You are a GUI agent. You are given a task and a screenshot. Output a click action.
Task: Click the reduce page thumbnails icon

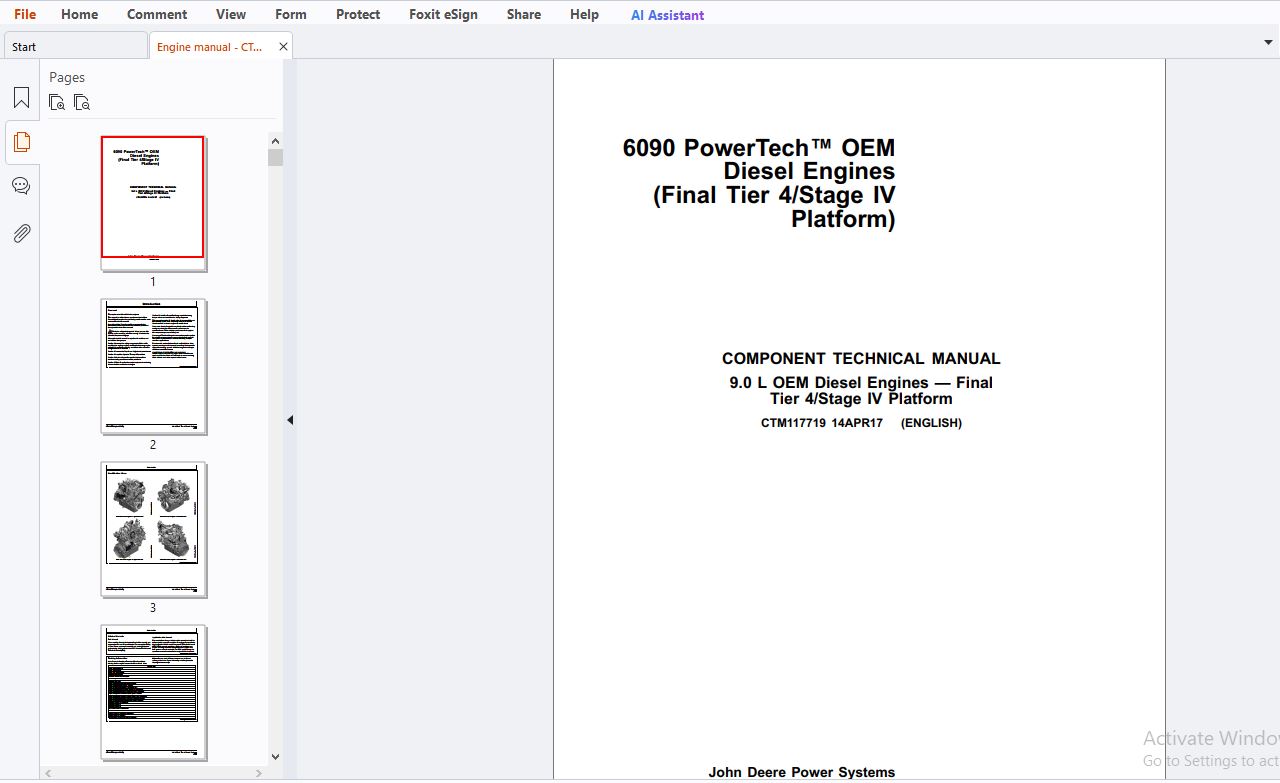(x=82, y=102)
